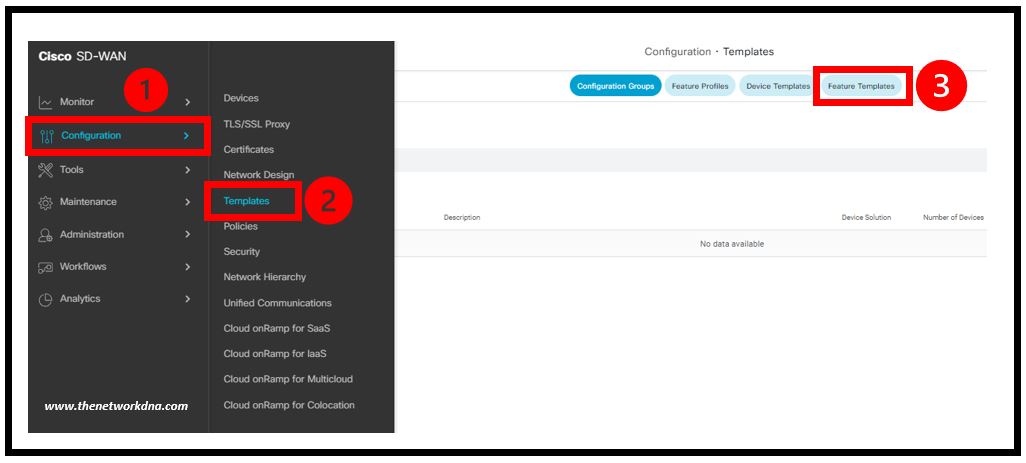The image size is (1026, 463).
Task: Expand the Tools submenu chevron
Action: click(x=187, y=170)
